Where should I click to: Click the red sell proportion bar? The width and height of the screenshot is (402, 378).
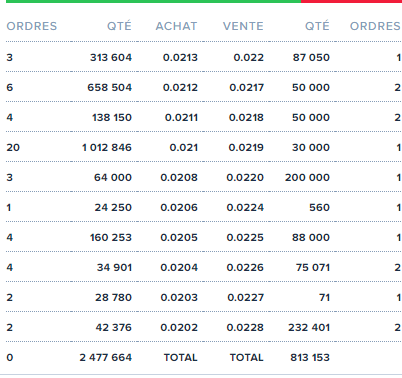[351, 1]
